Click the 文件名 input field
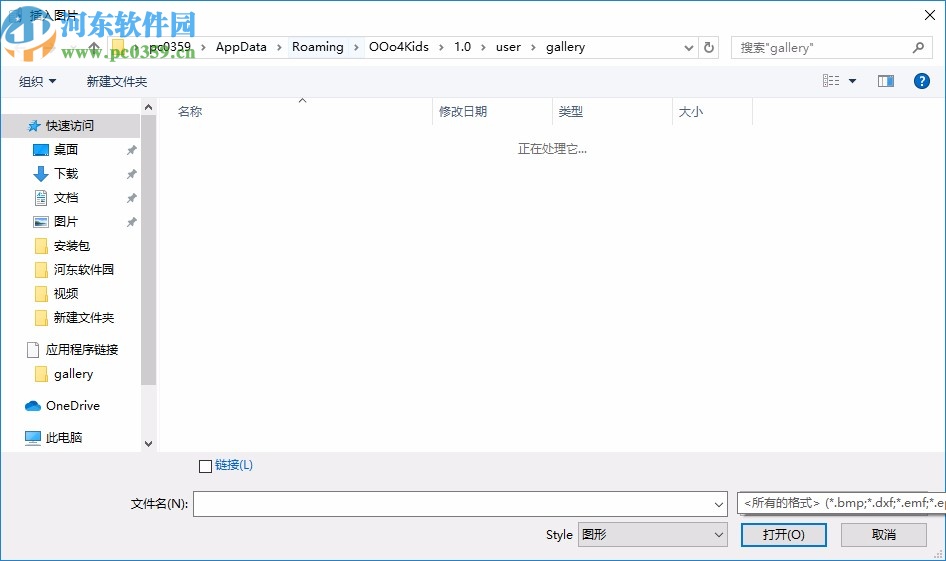Image resolution: width=946 pixels, height=561 pixels. [x=452, y=504]
